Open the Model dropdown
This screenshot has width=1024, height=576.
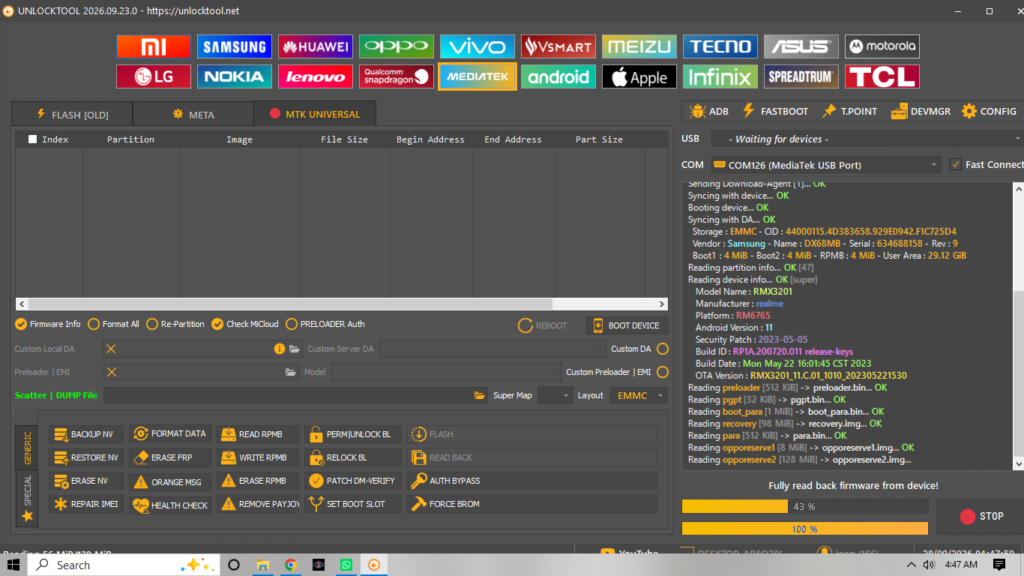[x=446, y=372]
